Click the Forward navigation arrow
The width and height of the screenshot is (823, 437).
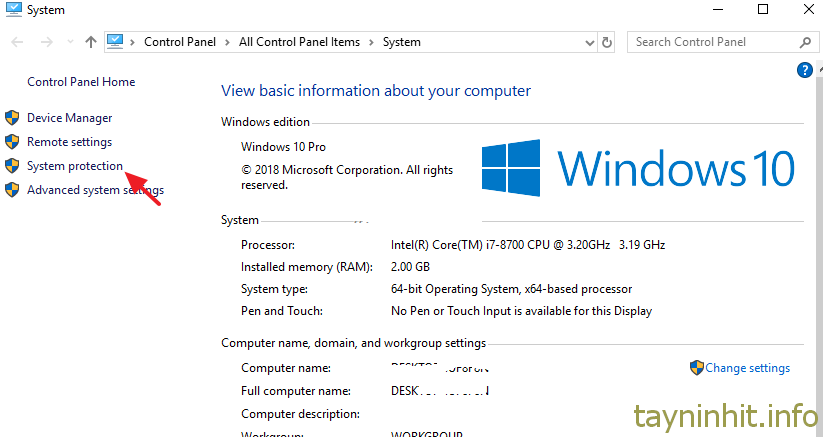[45, 42]
